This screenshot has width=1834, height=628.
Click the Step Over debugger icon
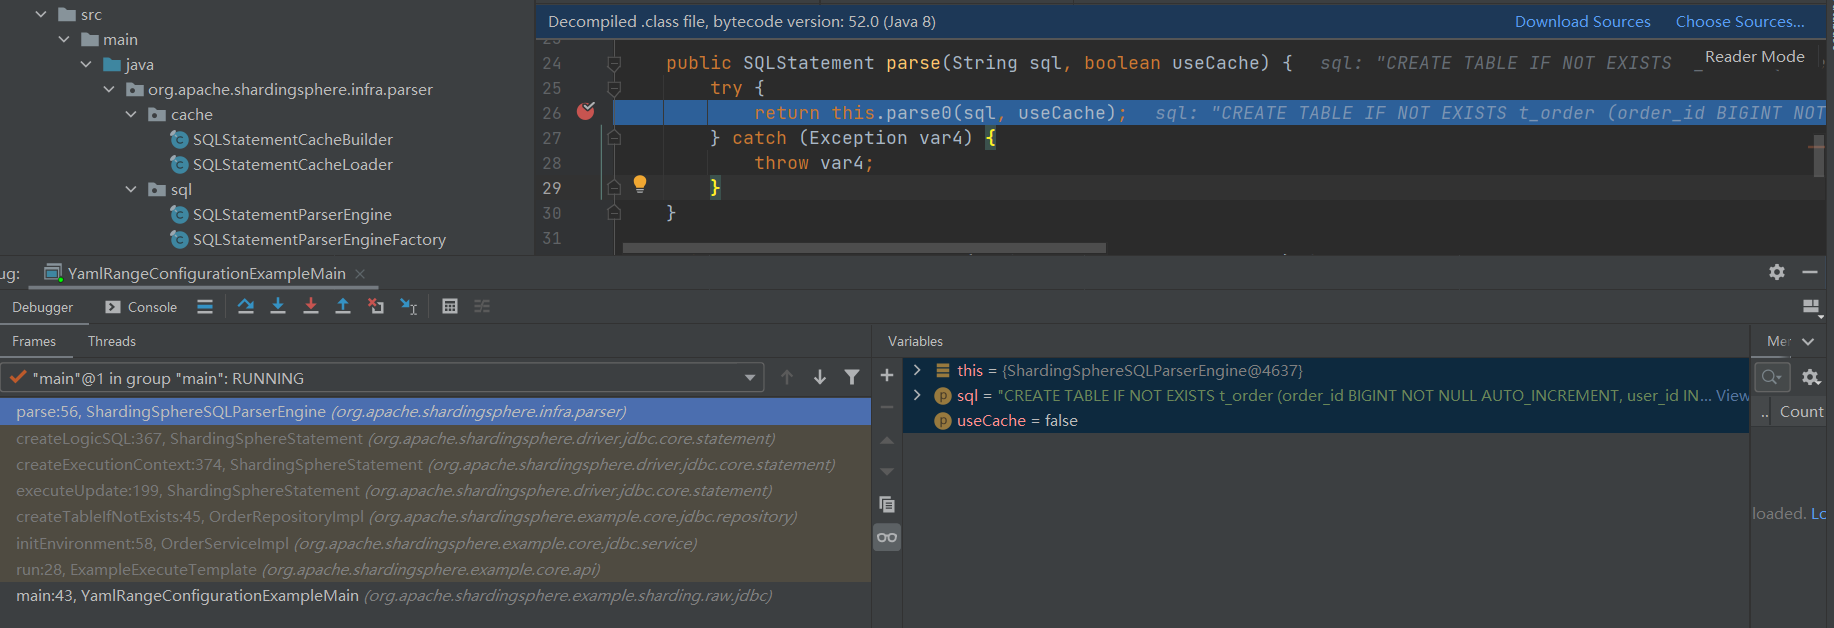click(x=246, y=307)
